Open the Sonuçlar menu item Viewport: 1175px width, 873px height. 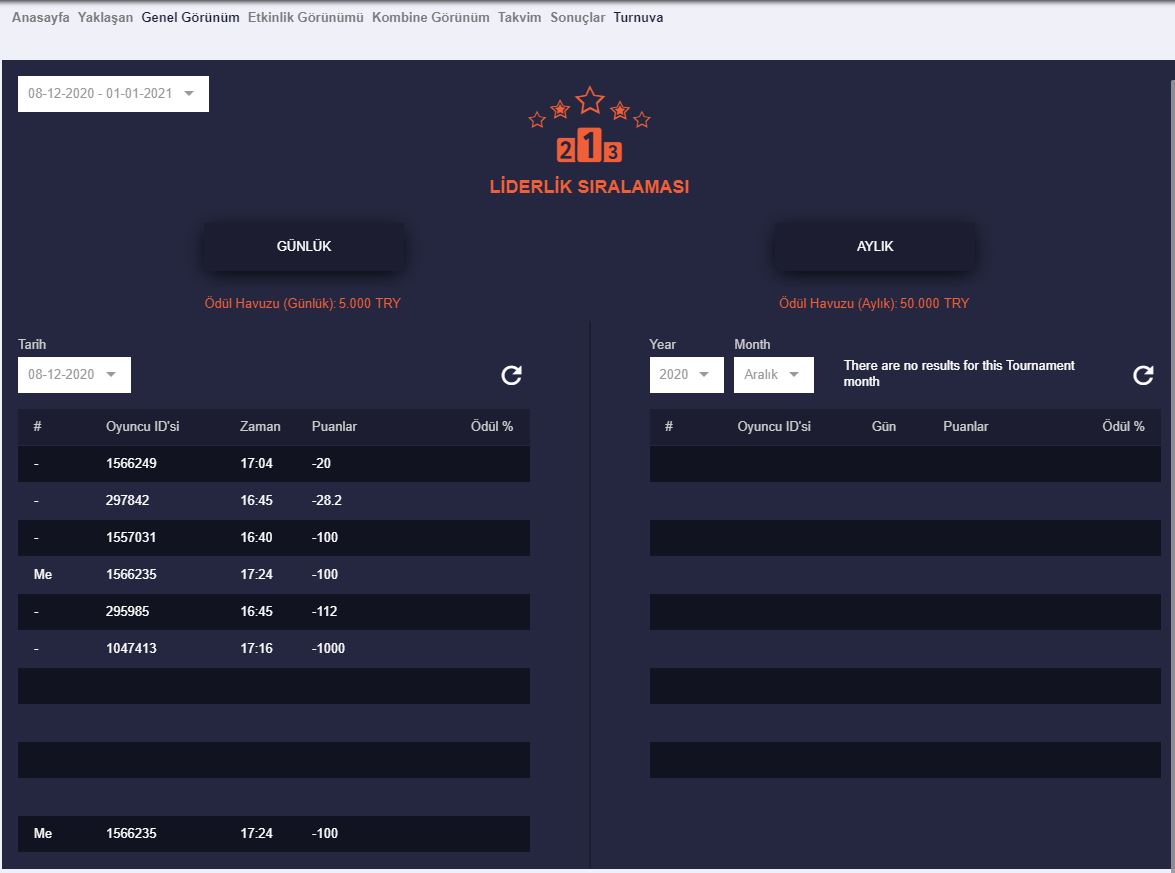click(577, 17)
